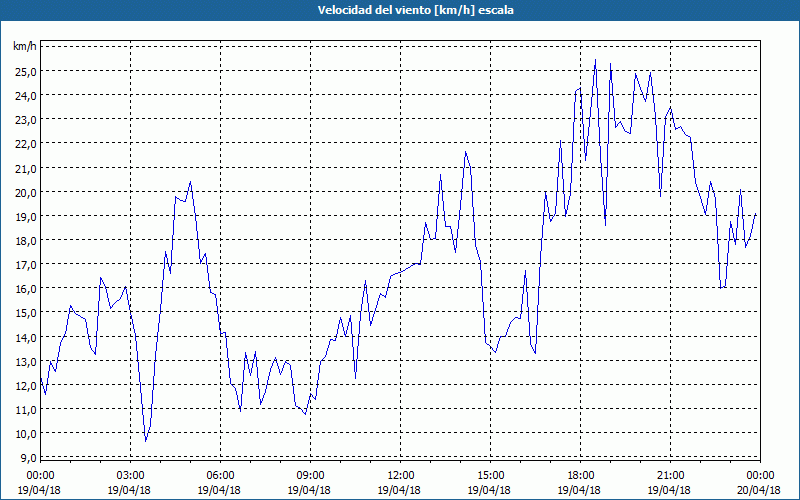Screen dimensions: 800x500
Task: Click the 'km/h' unit label
Action: pyautogui.click(x=24, y=46)
